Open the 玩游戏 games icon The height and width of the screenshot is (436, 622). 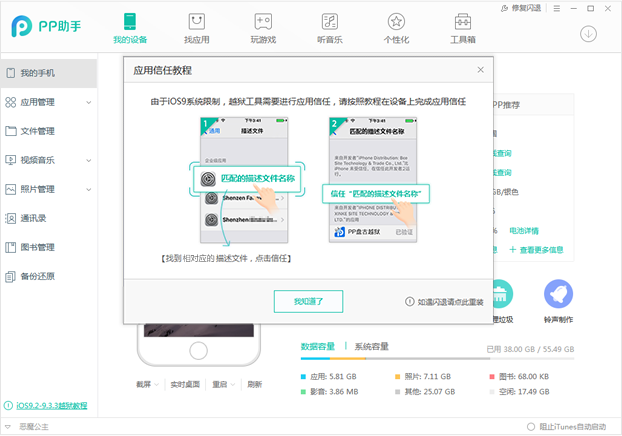coord(263,21)
